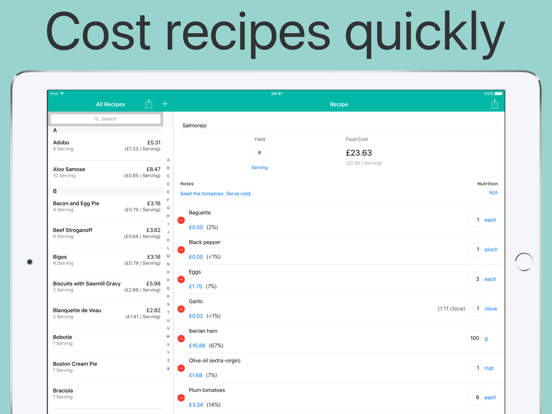Edit Iberian ham quantity 100 field

(x=474, y=338)
